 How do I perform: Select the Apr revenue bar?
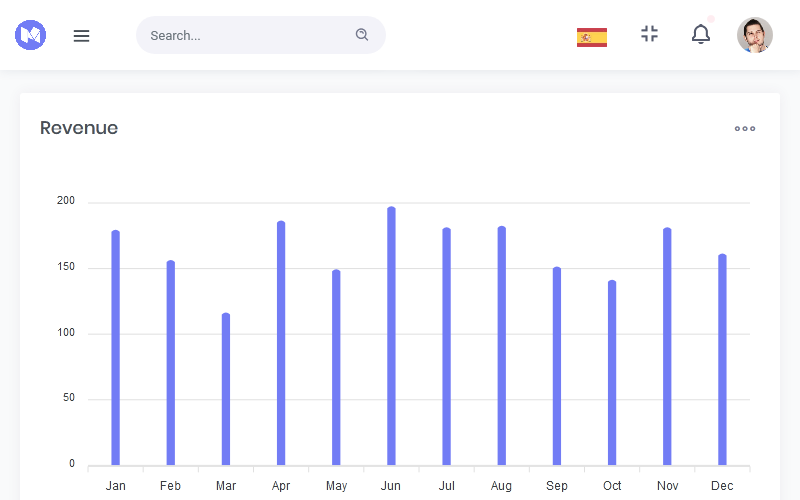[281, 343]
